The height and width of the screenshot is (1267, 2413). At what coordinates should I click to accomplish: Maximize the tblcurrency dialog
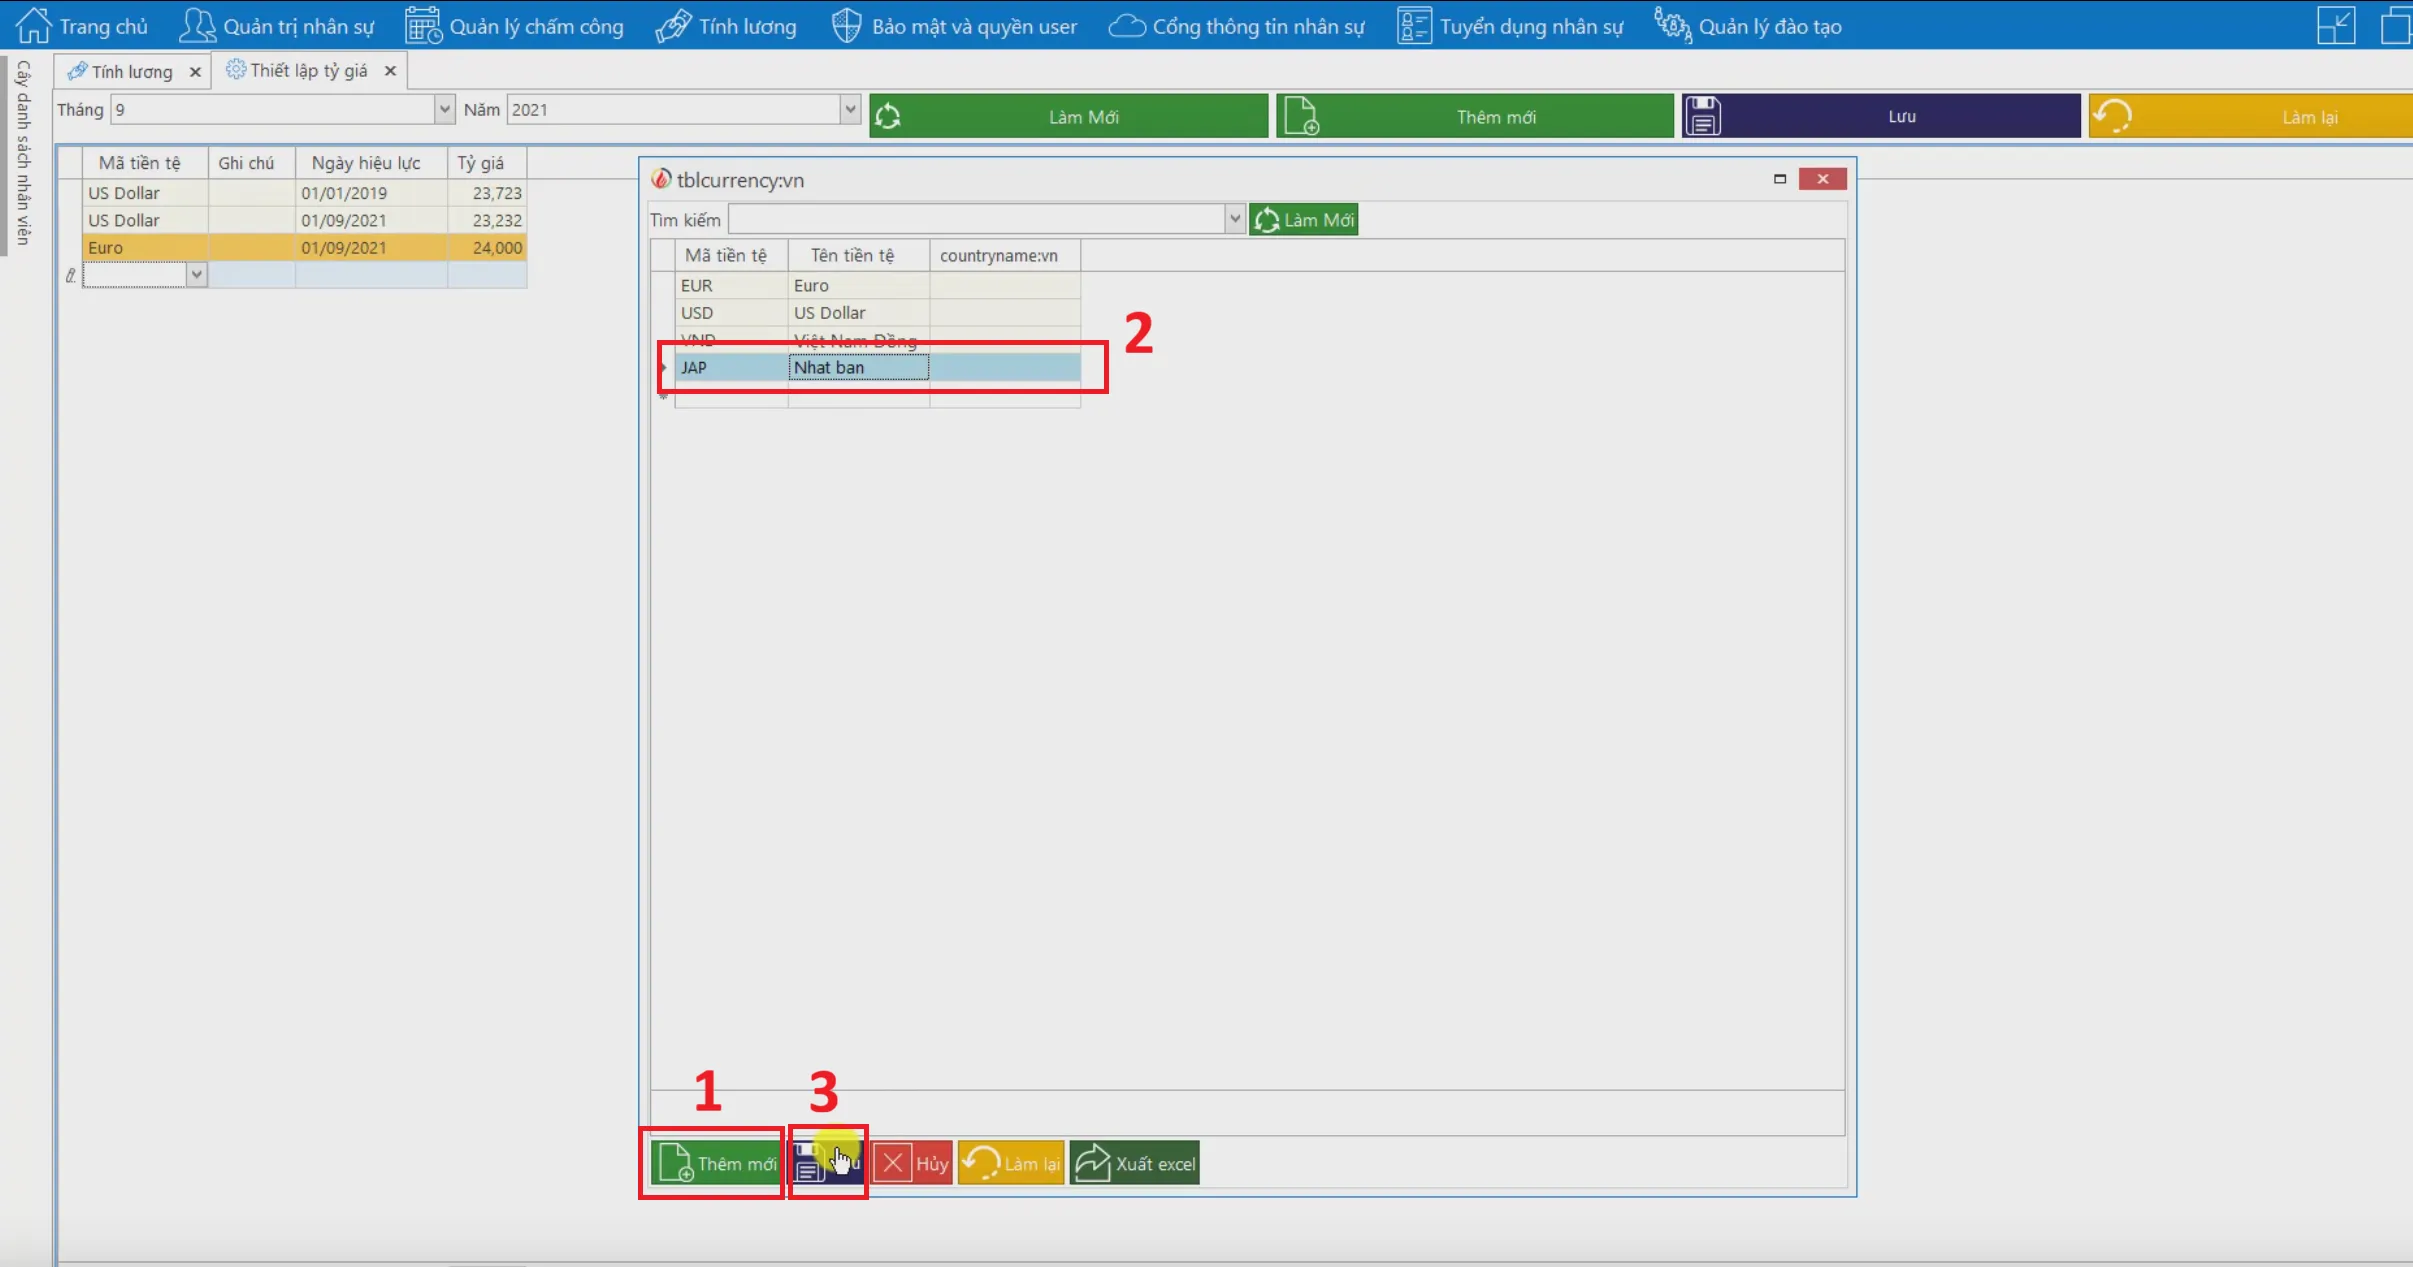tap(1780, 179)
